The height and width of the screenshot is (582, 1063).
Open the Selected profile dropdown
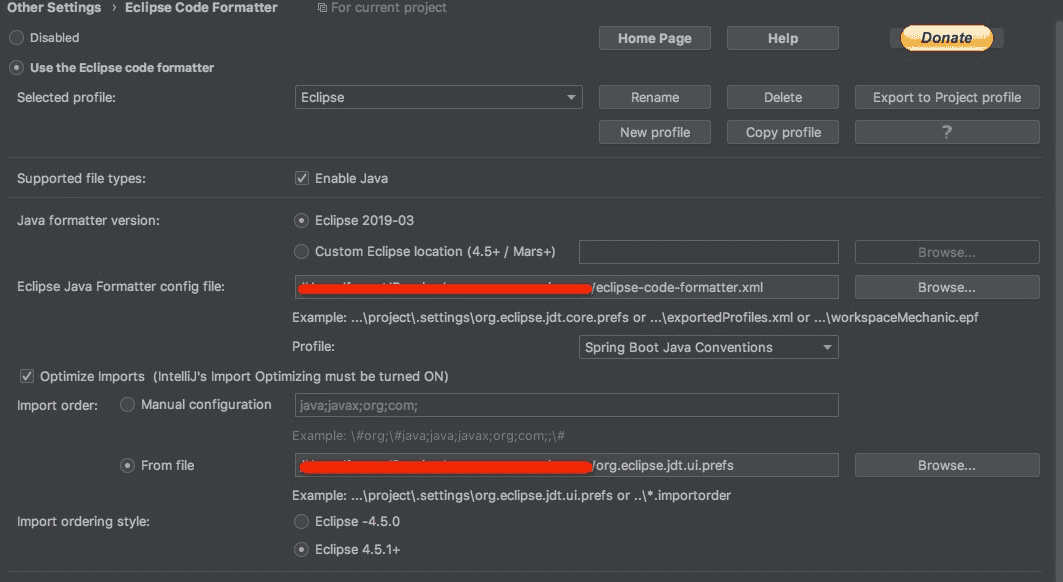(x=439, y=97)
